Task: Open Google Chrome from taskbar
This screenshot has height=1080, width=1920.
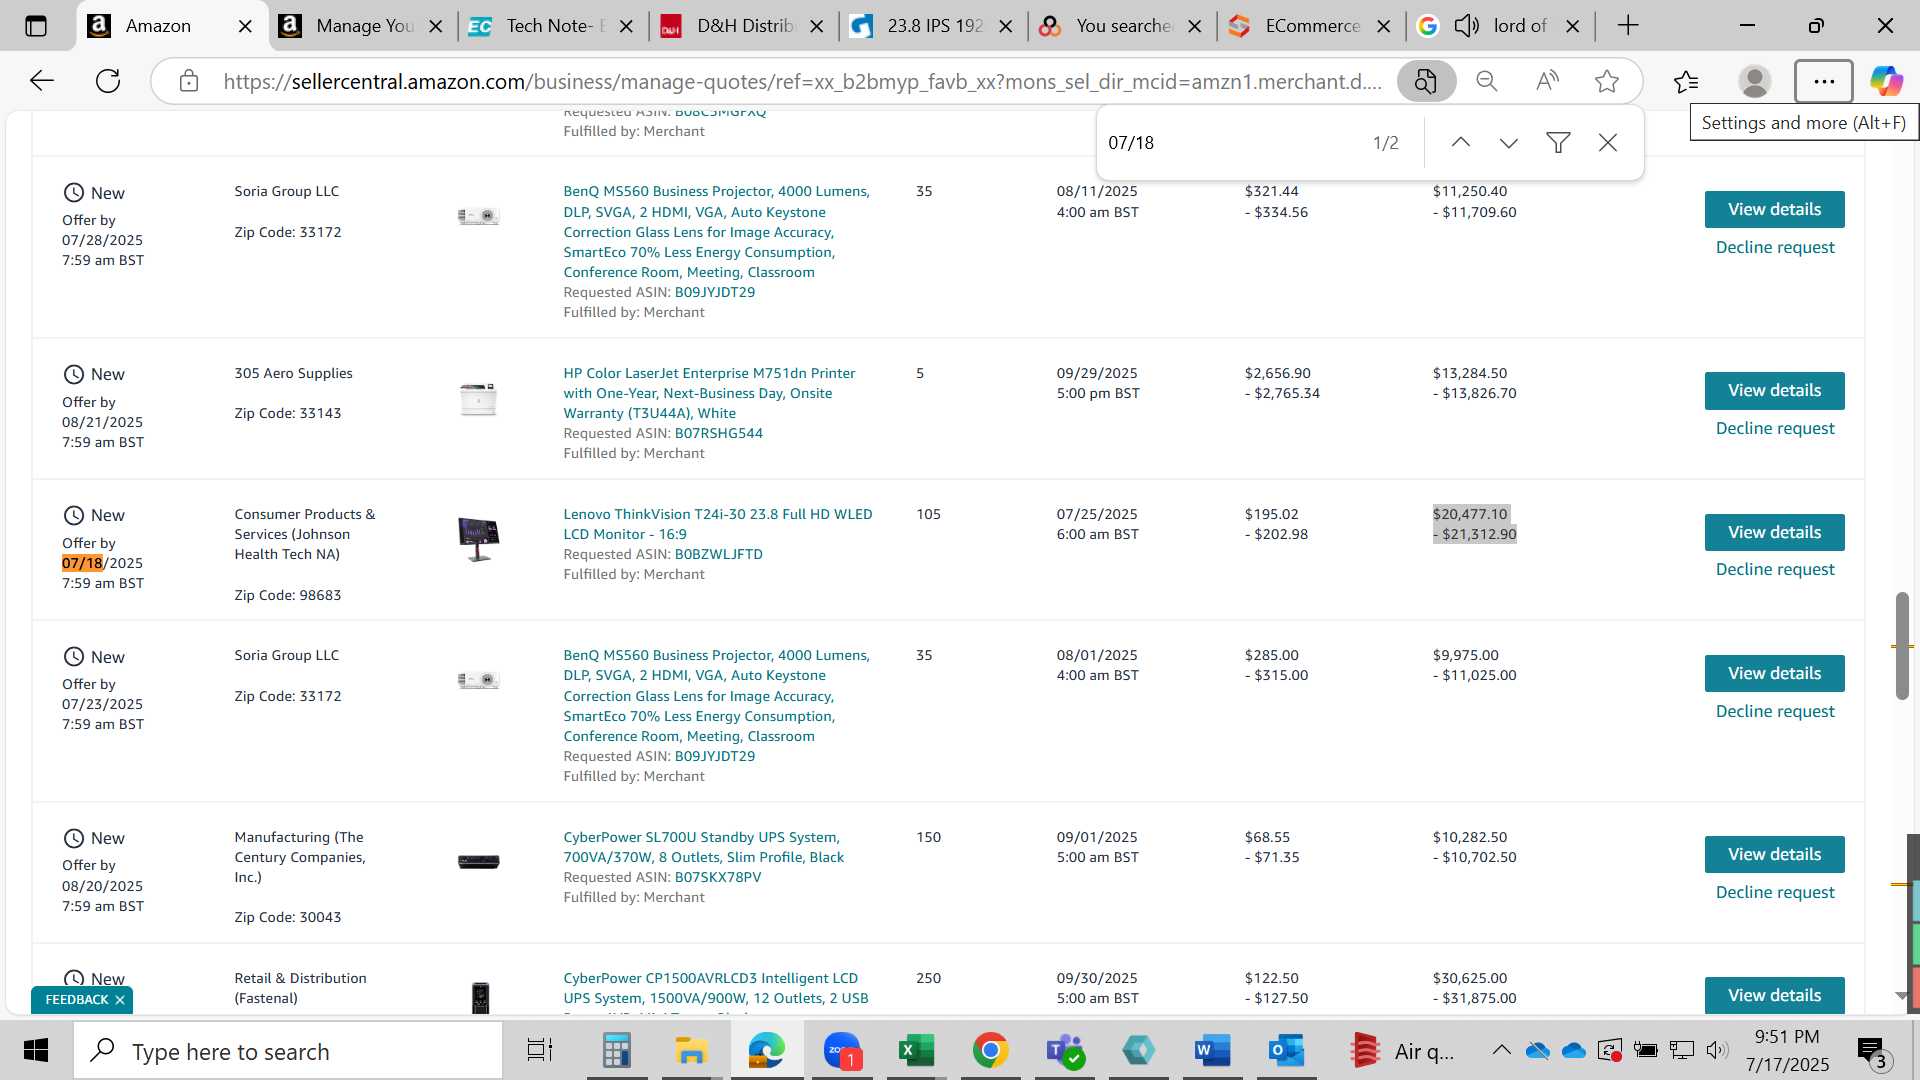Action: tap(990, 1051)
